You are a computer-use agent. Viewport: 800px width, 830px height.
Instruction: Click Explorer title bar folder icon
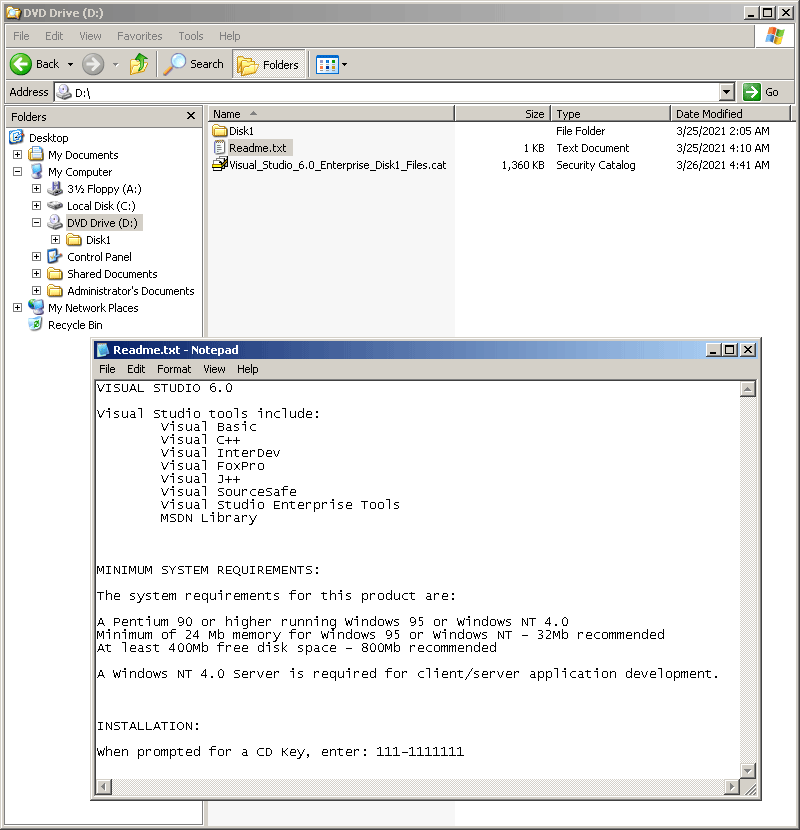click(14, 13)
